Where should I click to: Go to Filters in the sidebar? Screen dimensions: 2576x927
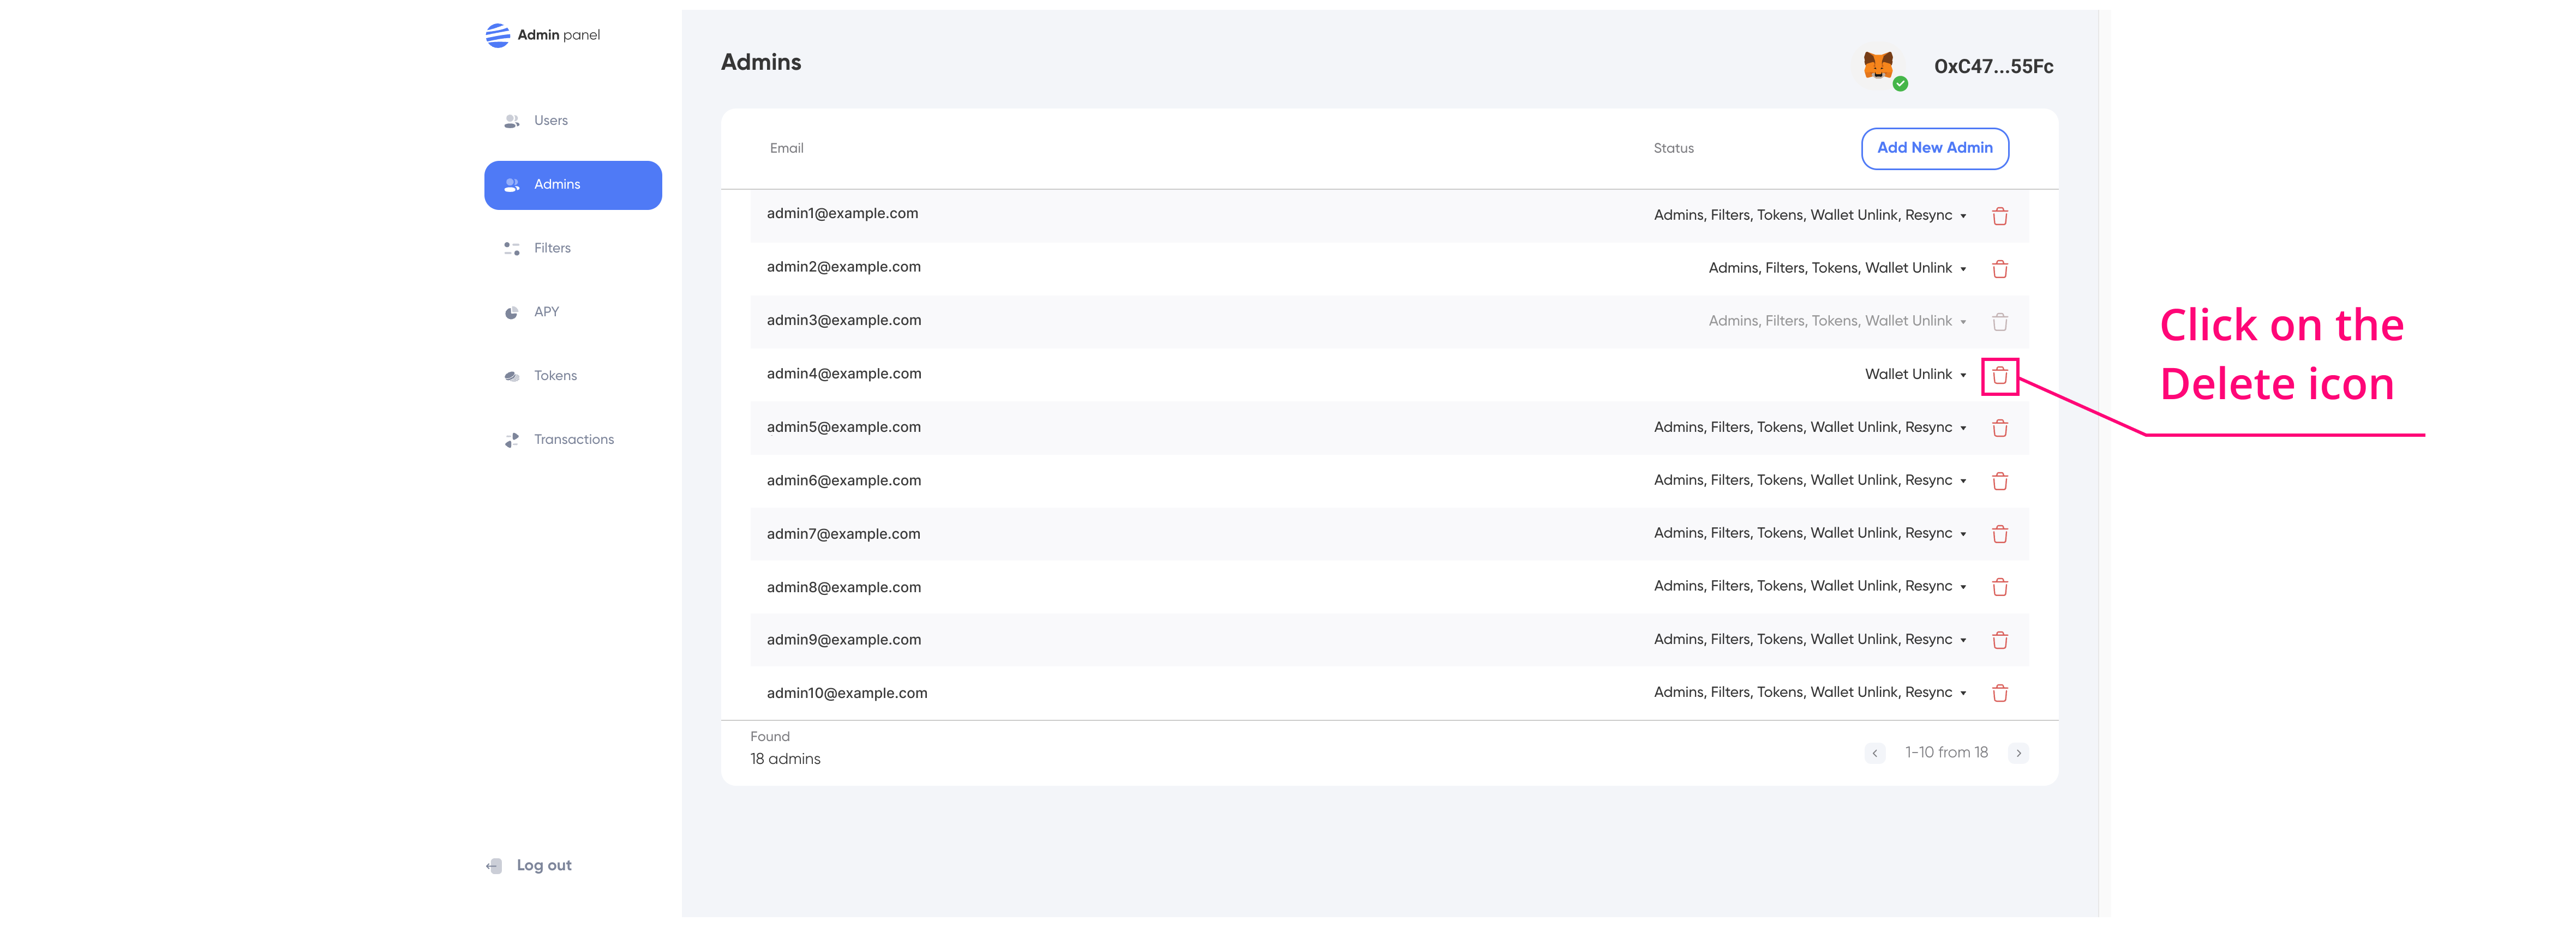[x=551, y=248]
